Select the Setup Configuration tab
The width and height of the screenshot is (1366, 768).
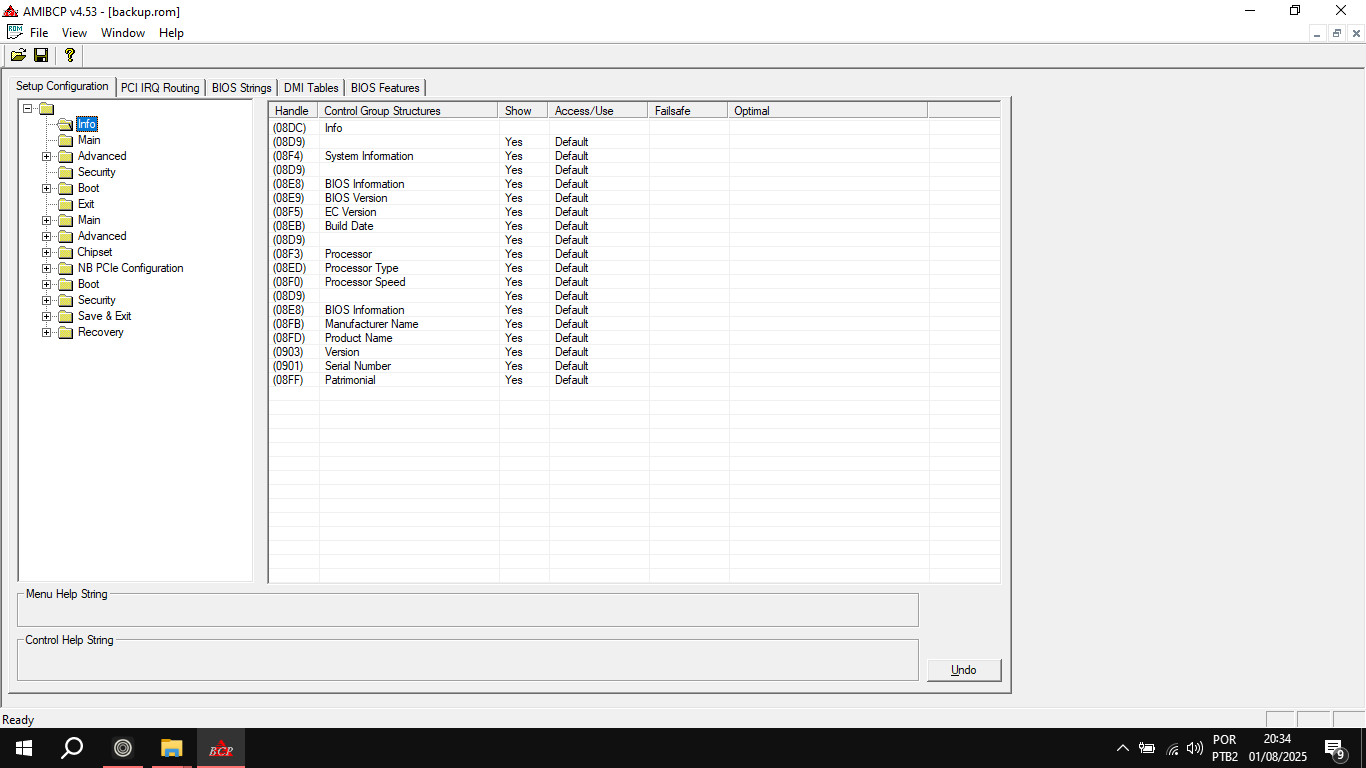[x=62, y=86]
